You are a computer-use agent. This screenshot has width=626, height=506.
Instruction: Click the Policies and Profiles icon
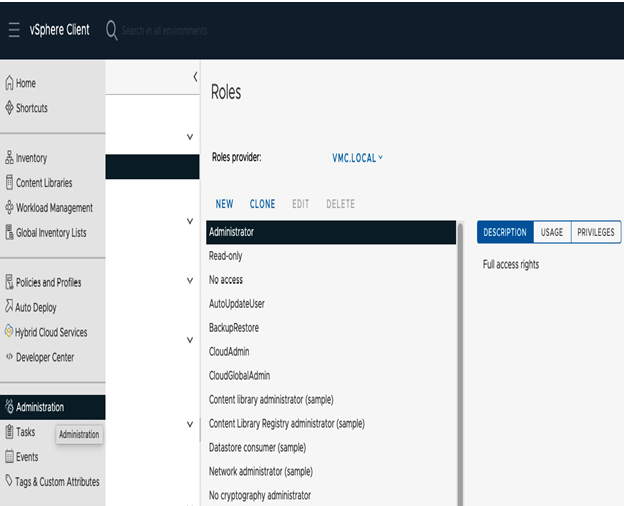9,282
